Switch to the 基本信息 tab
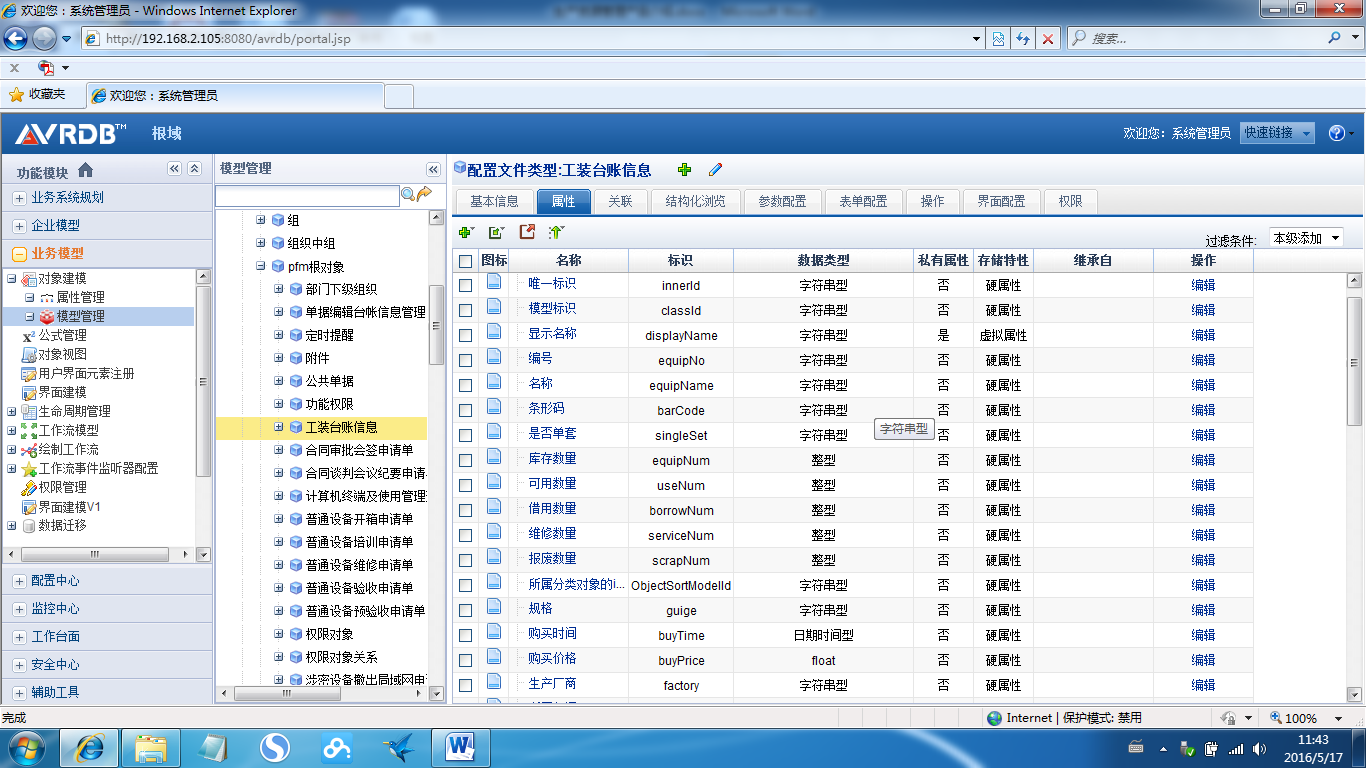 pyautogui.click(x=494, y=201)
